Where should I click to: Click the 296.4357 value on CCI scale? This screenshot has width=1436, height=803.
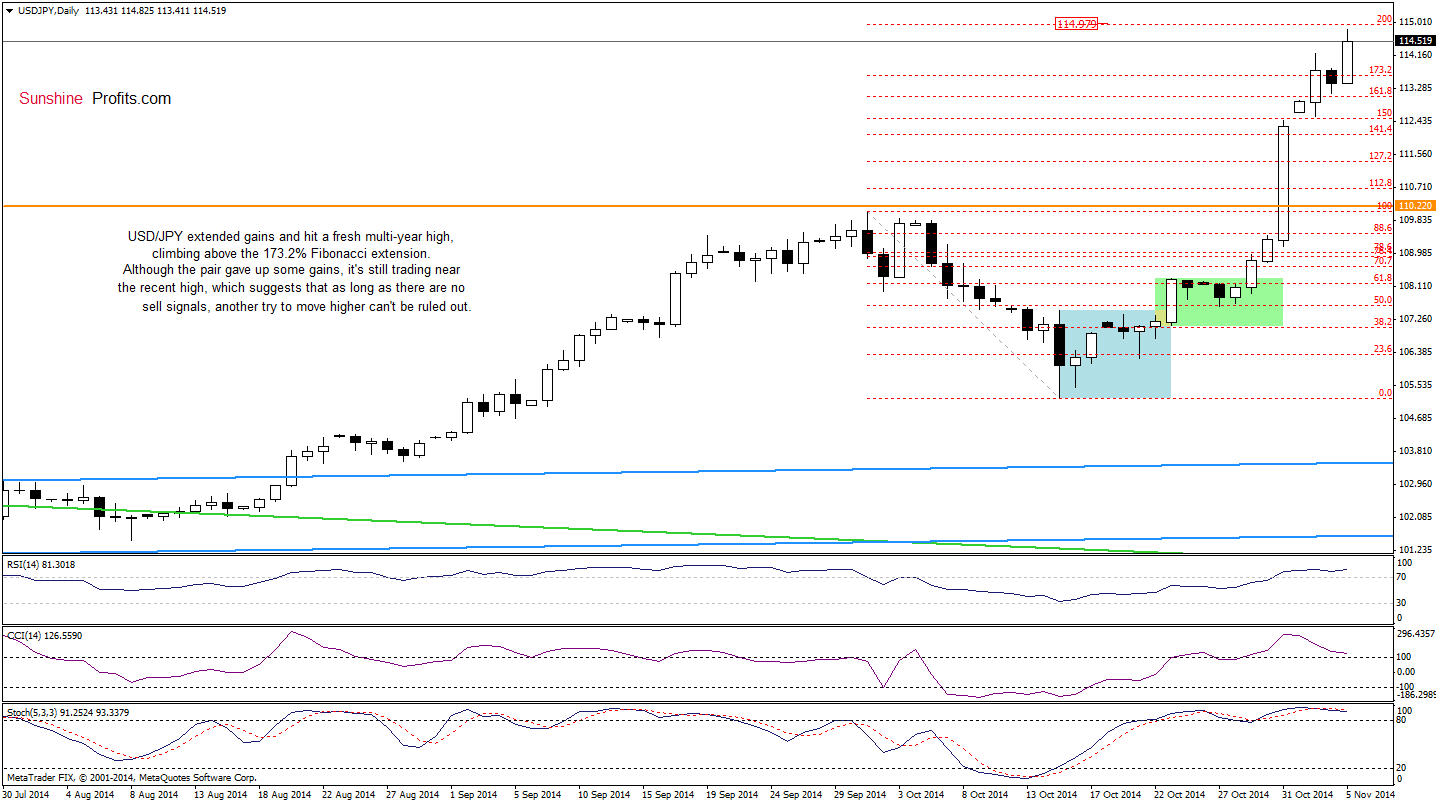tap(1414, 633)
